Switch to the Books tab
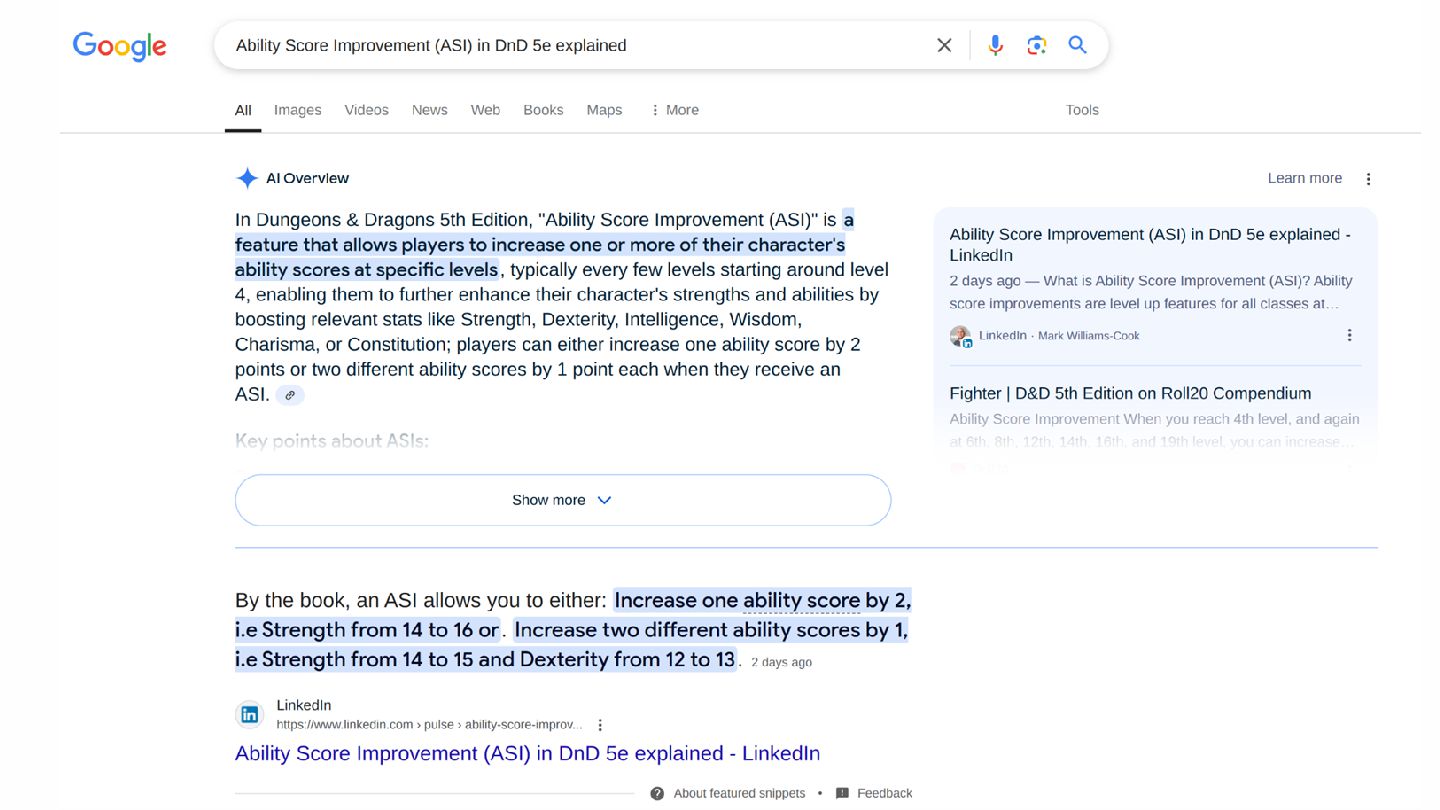 543,110
